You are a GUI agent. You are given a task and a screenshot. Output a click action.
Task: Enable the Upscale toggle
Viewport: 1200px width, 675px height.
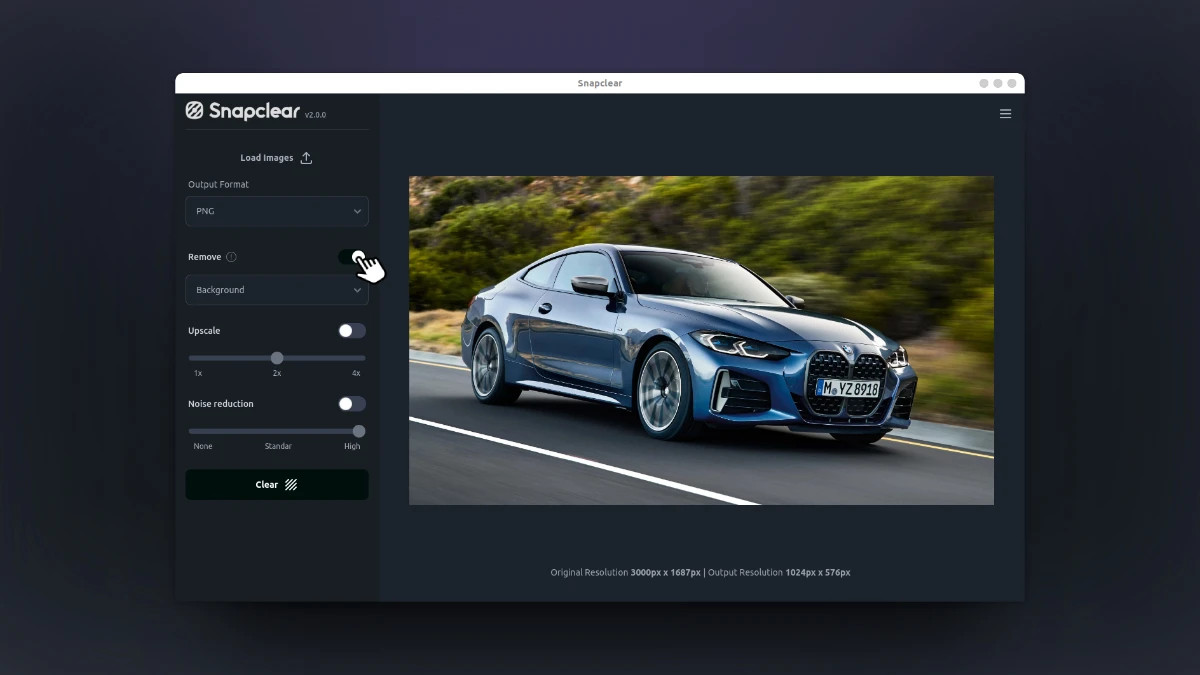coord(351,331)
